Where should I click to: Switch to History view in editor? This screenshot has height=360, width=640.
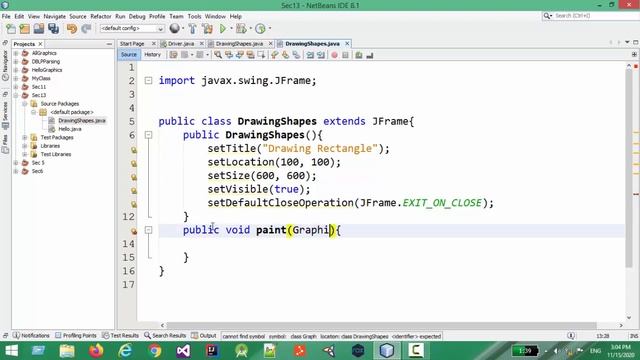coord(152,55)
